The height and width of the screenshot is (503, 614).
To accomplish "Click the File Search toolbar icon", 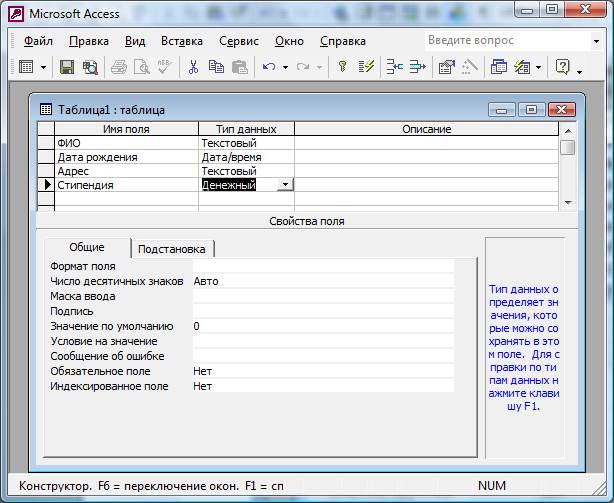I will (x=90, y=67).
